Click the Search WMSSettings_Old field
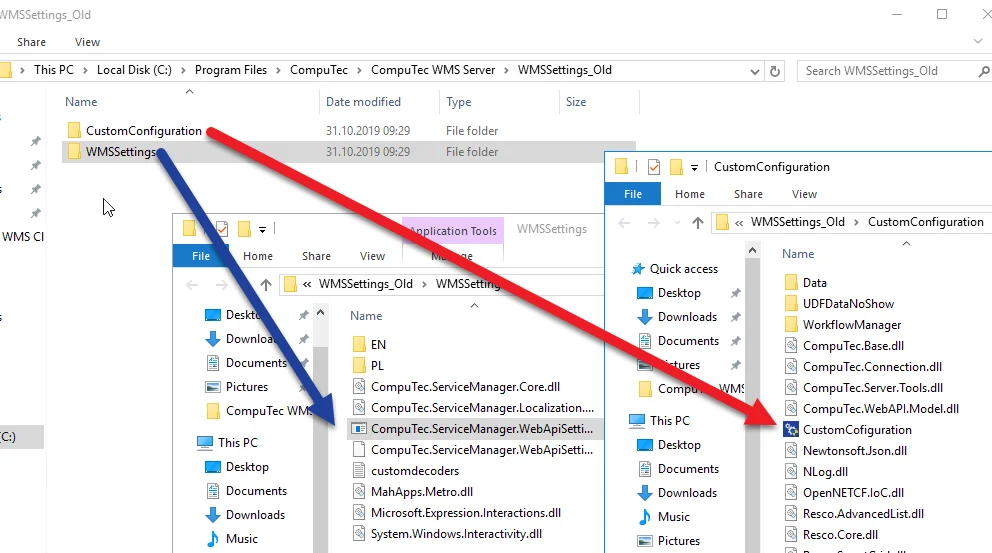Image resolution: width=992 pixels, height=553 pixels. coord(880,71)
